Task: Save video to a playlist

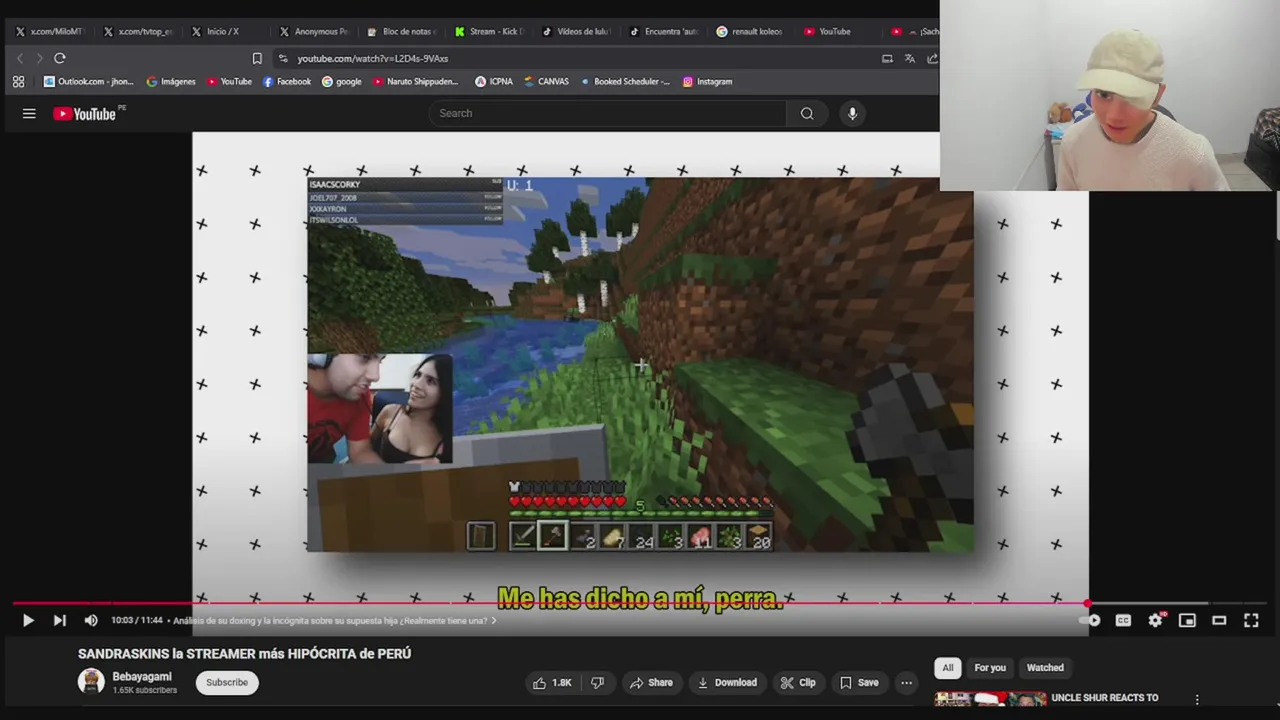Action: click(x=858, y=683)
